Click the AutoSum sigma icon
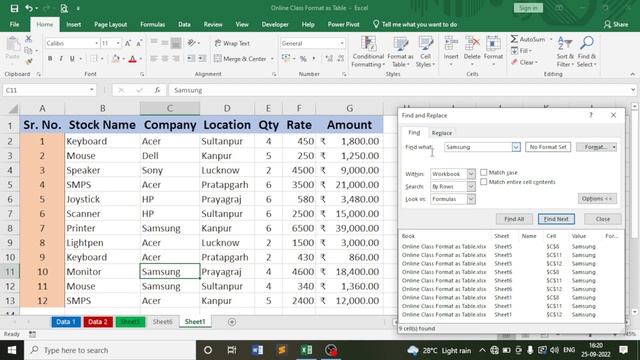Image resolution: width=640 pixels, height=360 pixels. (x=514, y=39)
